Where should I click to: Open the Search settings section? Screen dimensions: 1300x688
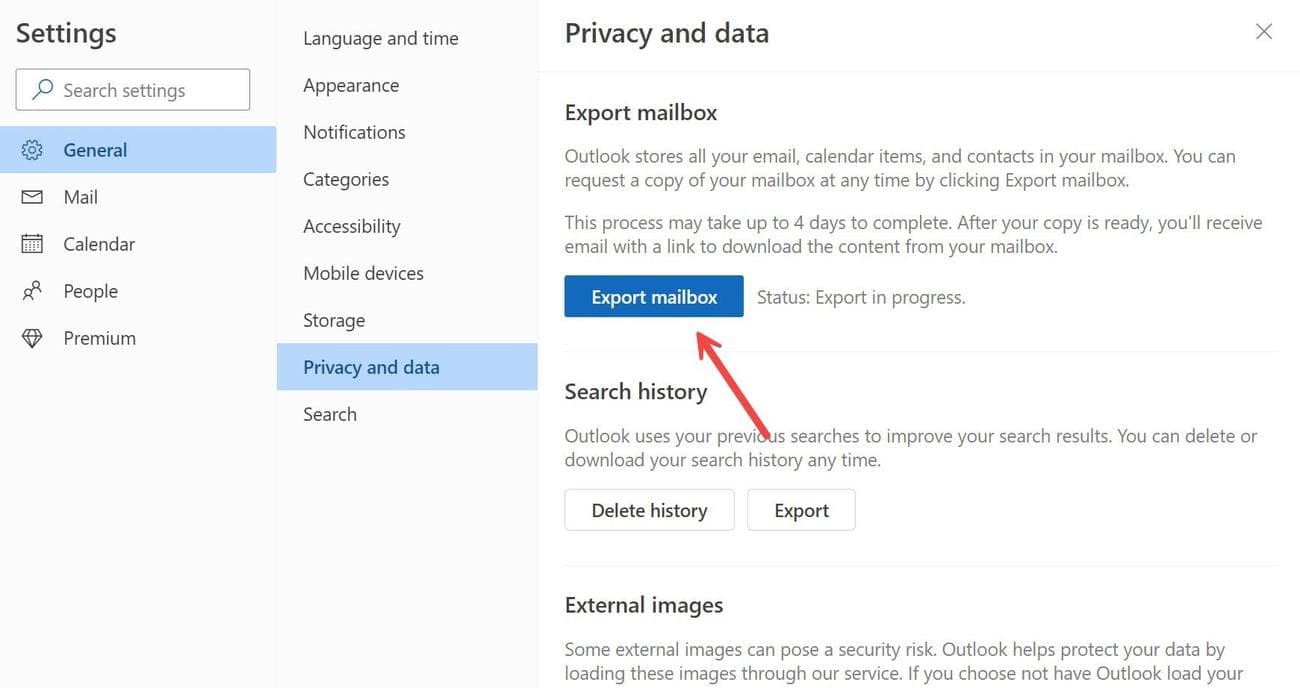(329, 413)
